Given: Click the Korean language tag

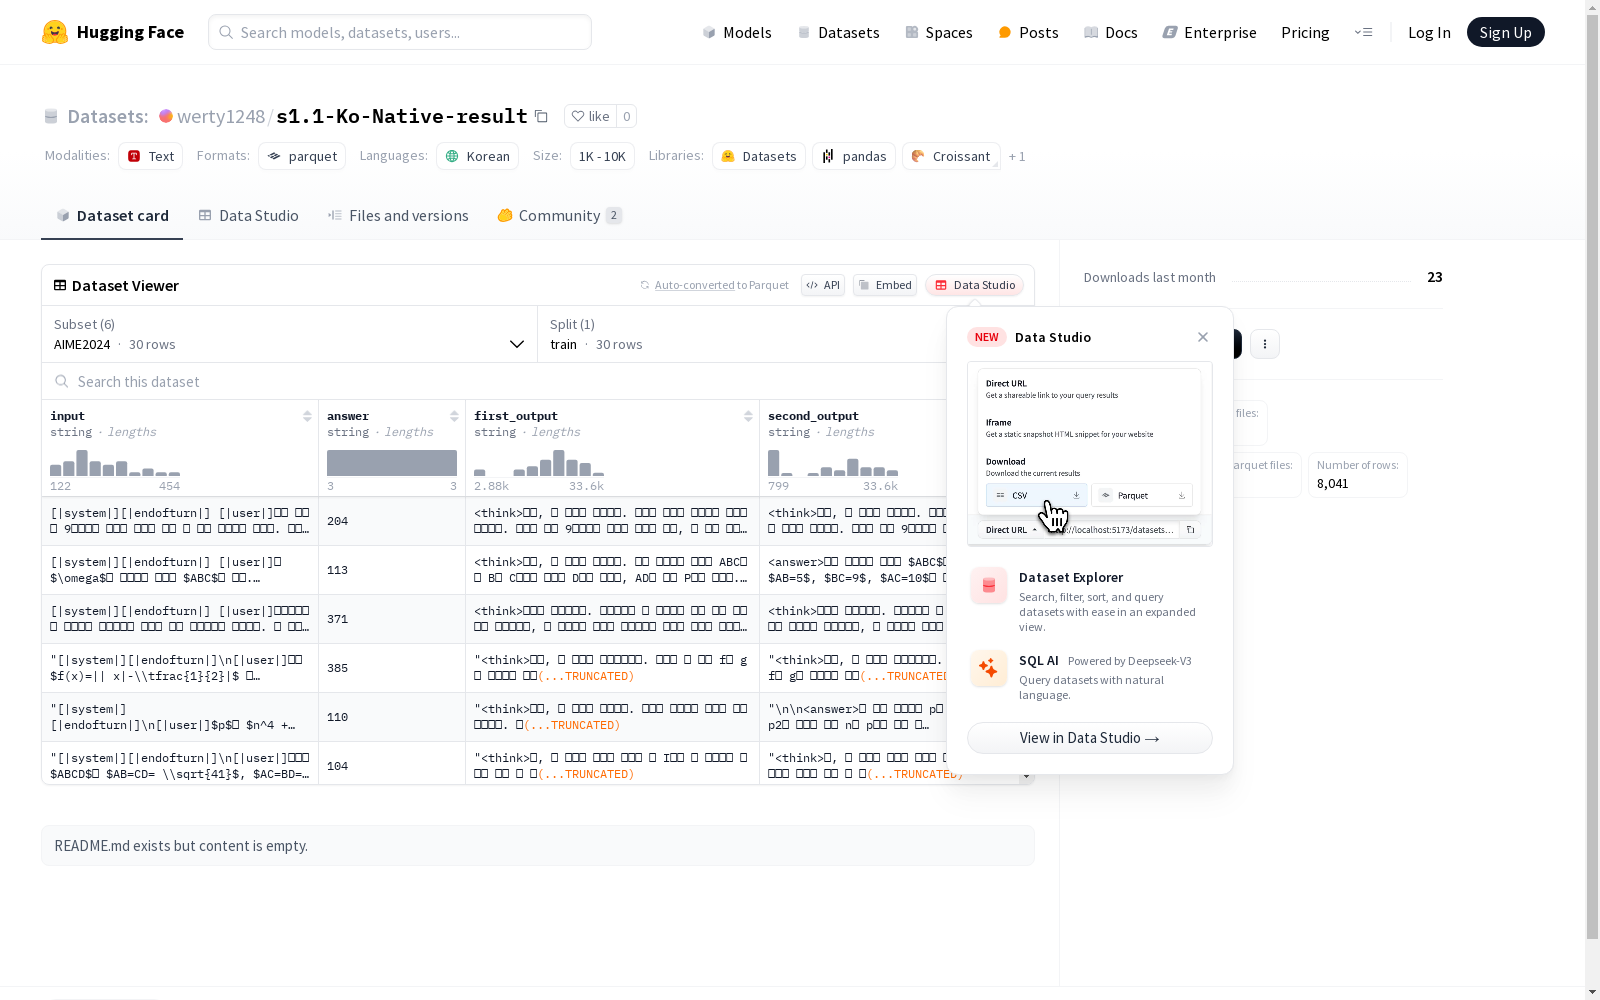Looking at the screenshot, I should coord(478,156).
